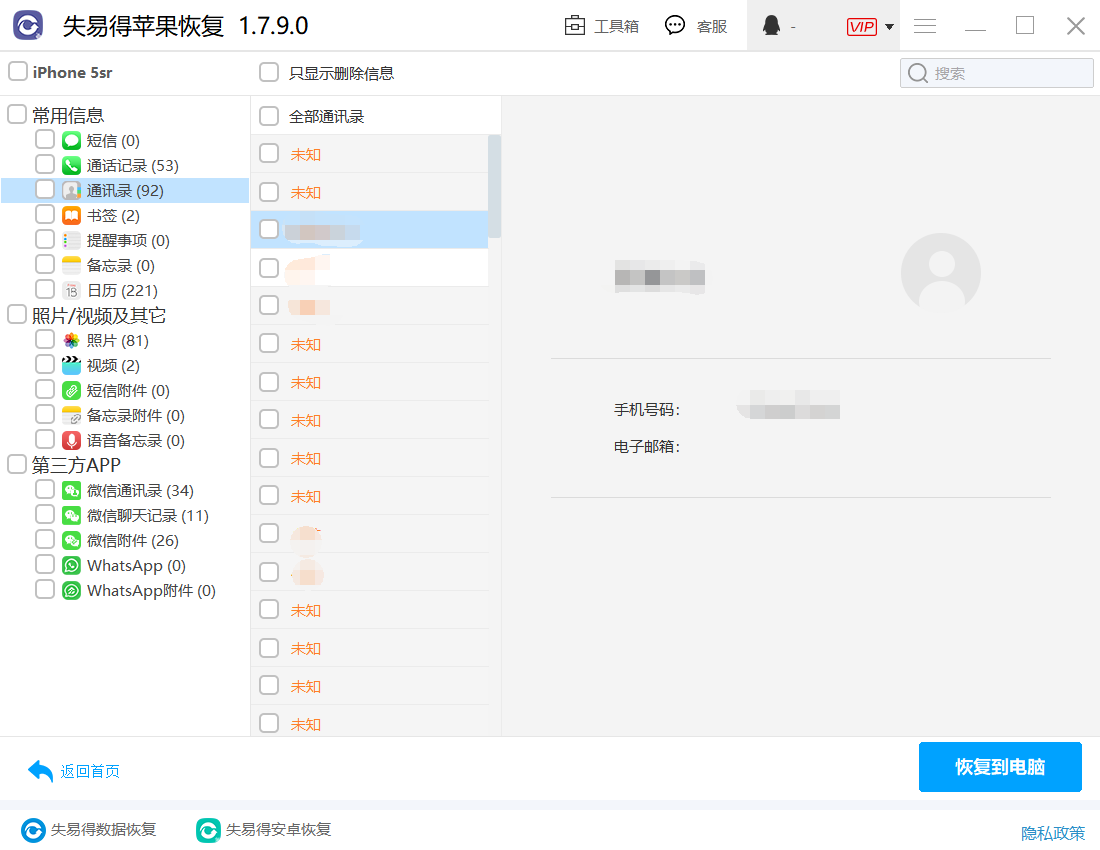This screenshot has width=1100, height=850.
Task: Click the 恢复到电脑 button
Action: coord(1000,767)
